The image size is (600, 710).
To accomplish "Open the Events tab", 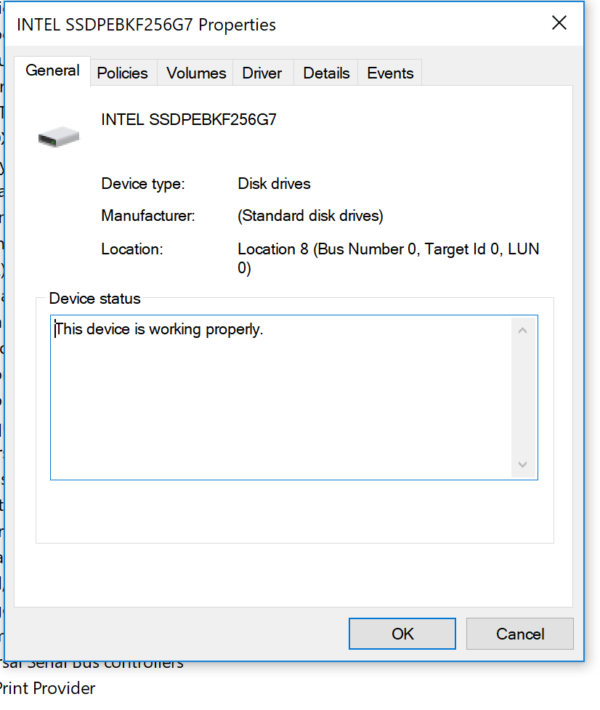I will click(x=390, y=73).
